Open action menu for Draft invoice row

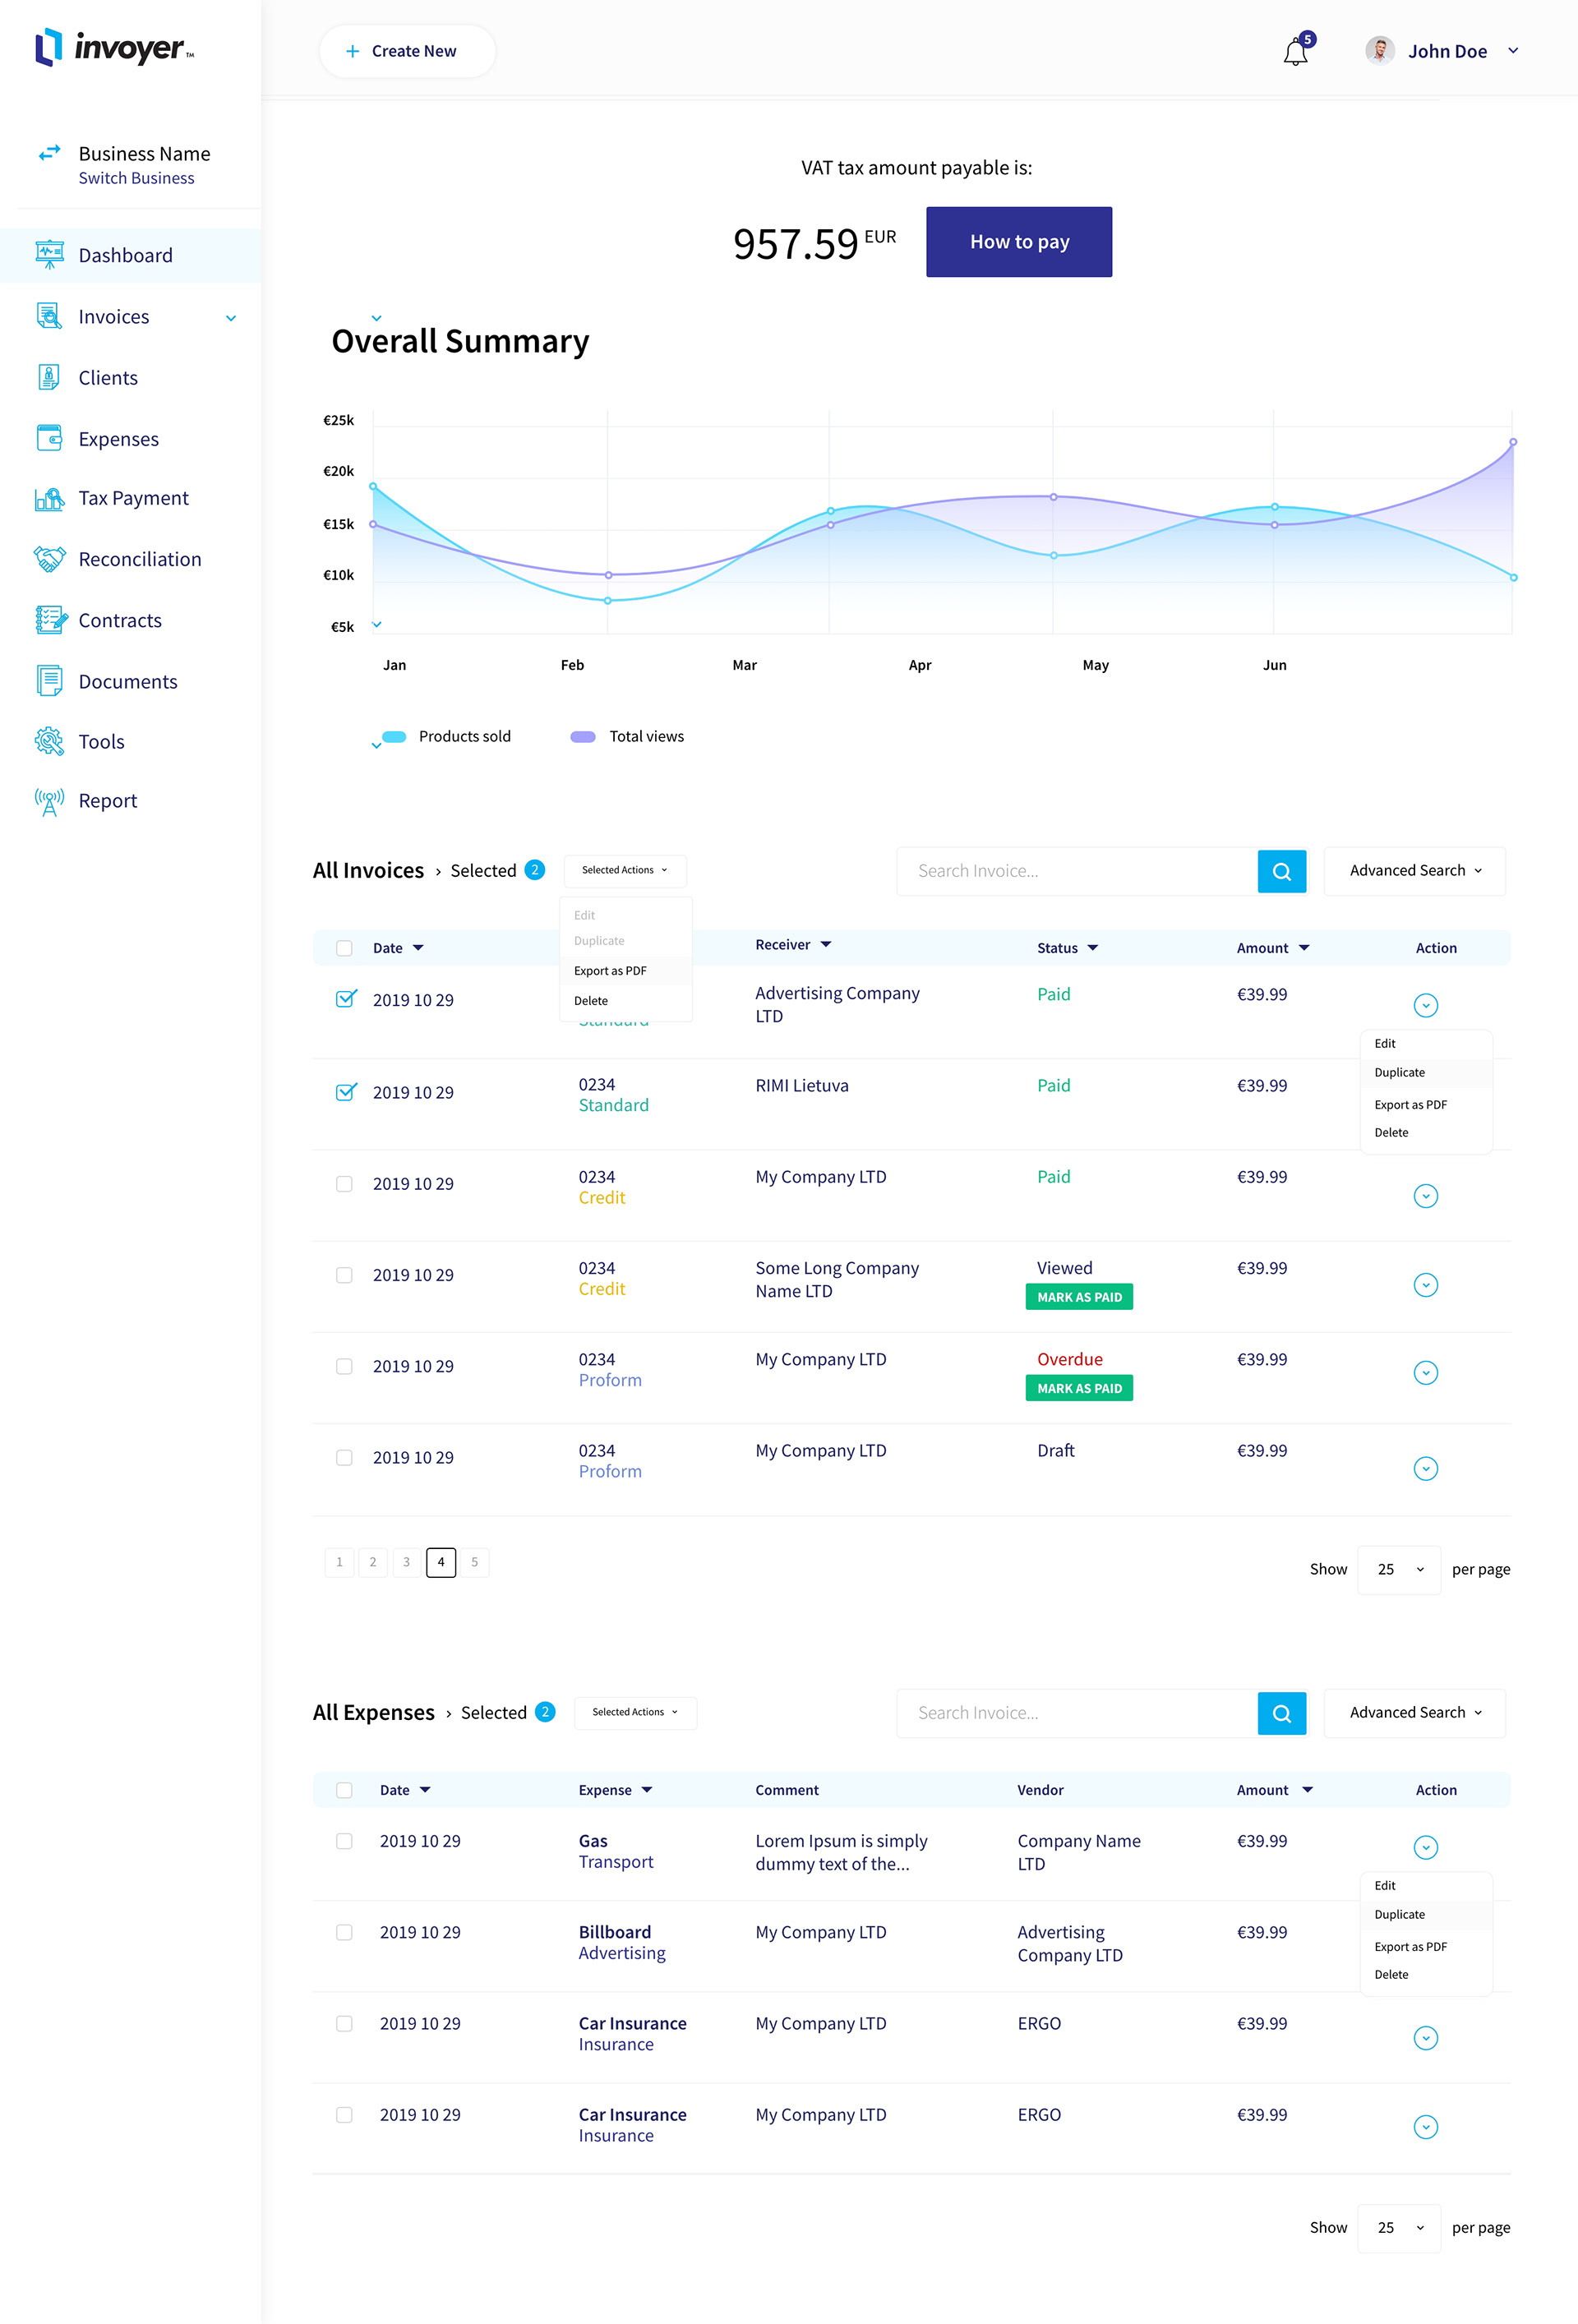click(x=1425, y=1468)
